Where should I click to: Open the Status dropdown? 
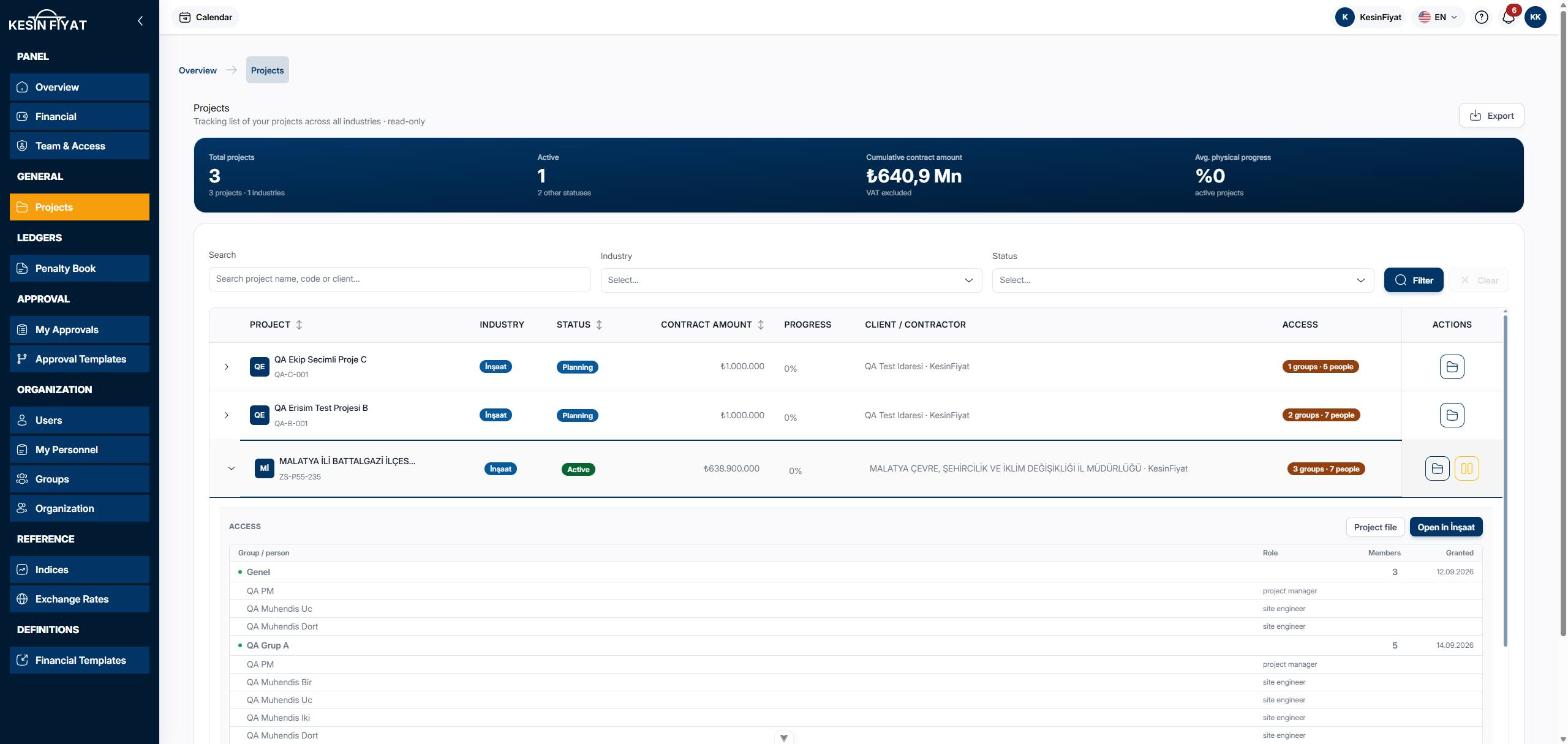coord(1182,280)
